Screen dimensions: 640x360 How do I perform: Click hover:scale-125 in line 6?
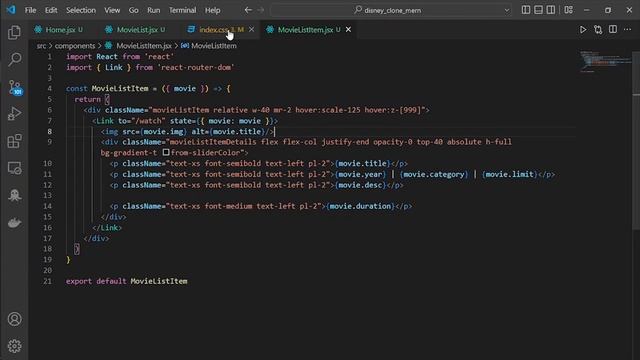tap(328, 110)
